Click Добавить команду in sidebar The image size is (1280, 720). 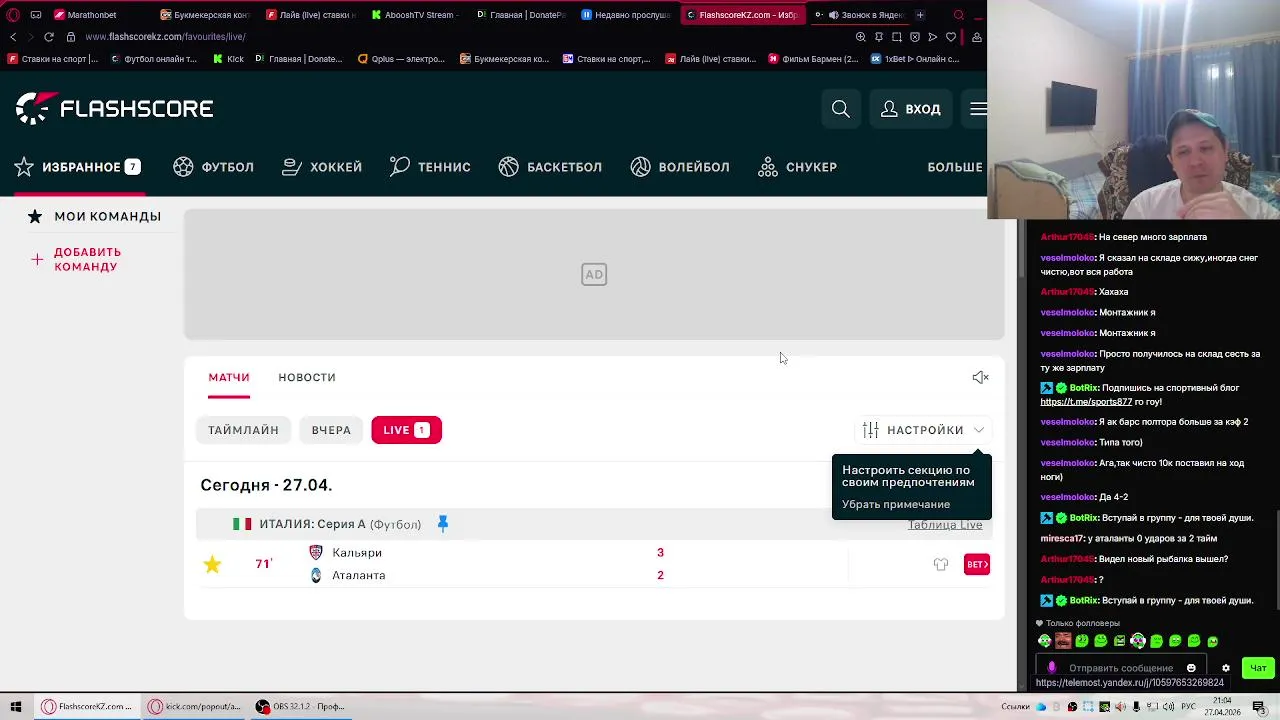[x=76, y=259]
